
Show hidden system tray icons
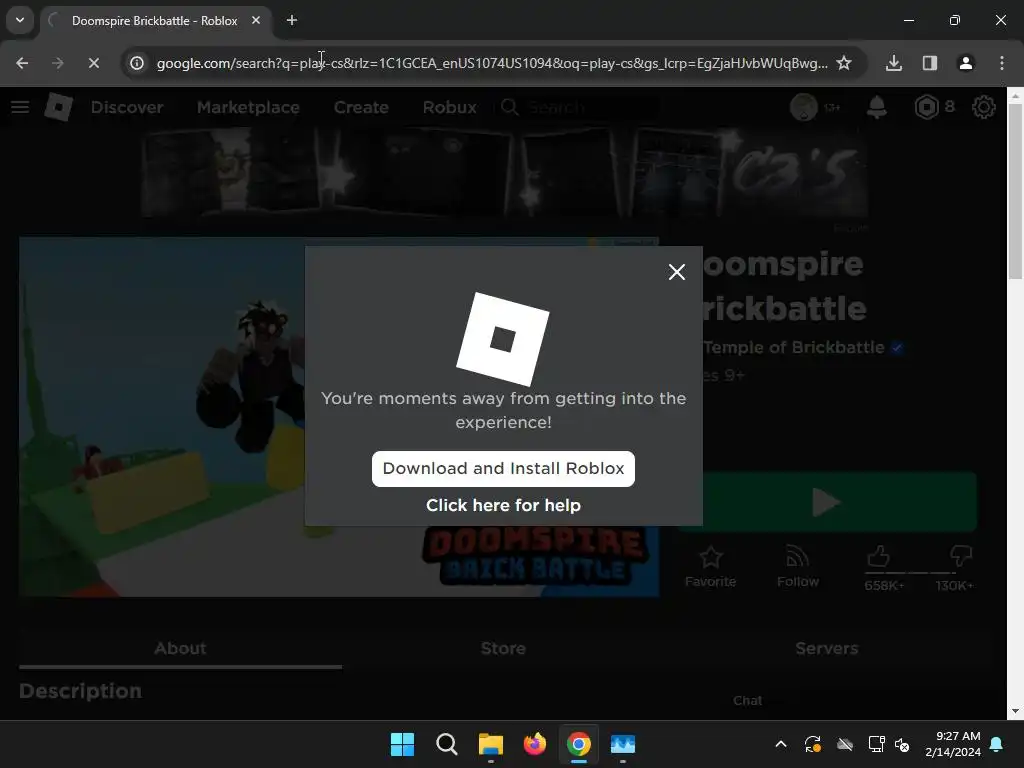780,744
